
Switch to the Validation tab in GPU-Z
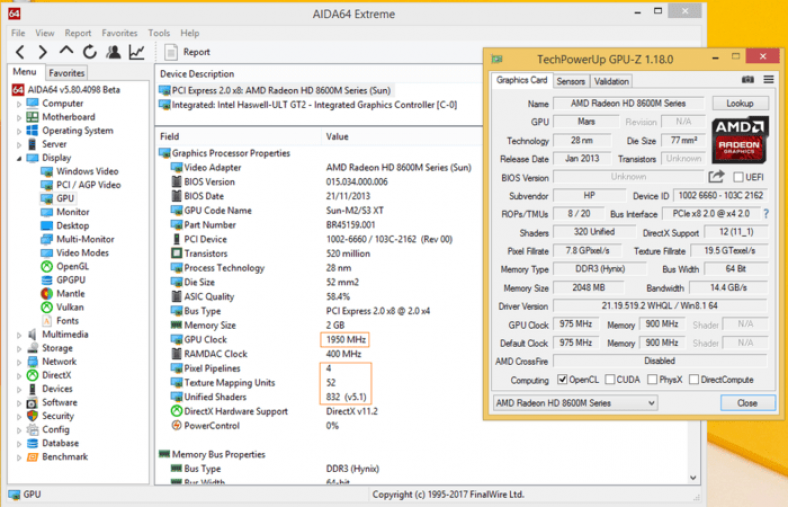[x=611, y=81]
